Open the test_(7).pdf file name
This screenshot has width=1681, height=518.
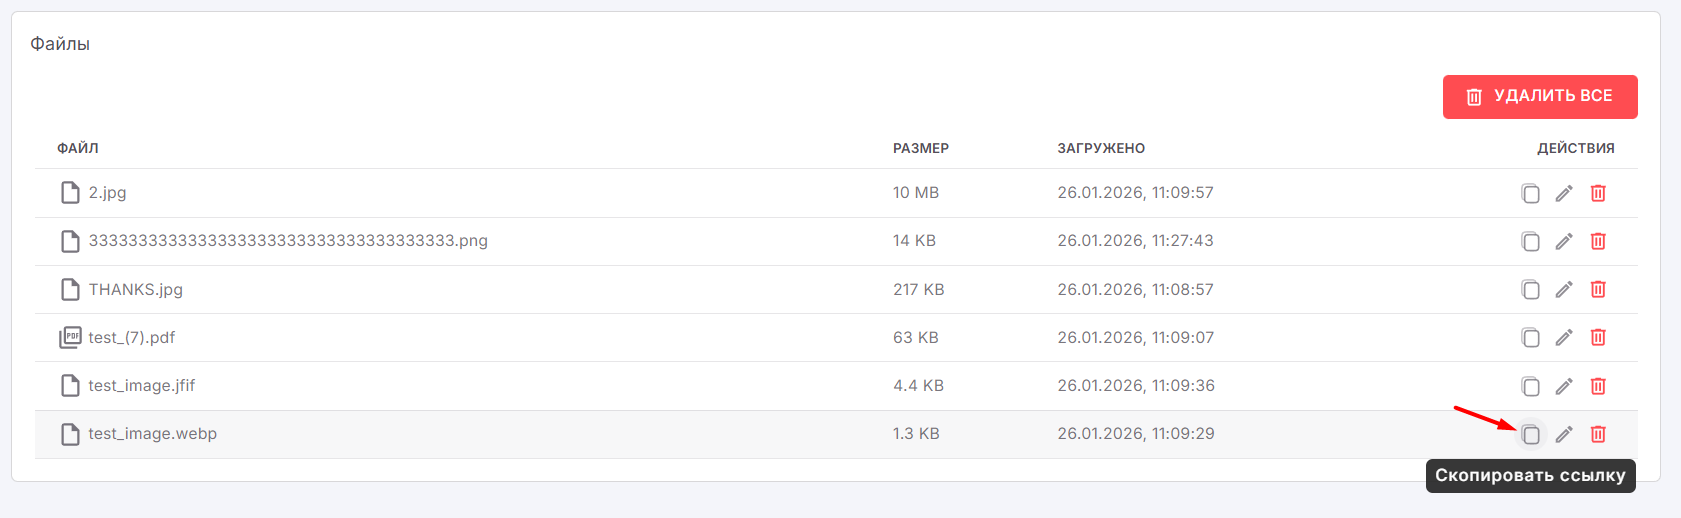(131, 338)
